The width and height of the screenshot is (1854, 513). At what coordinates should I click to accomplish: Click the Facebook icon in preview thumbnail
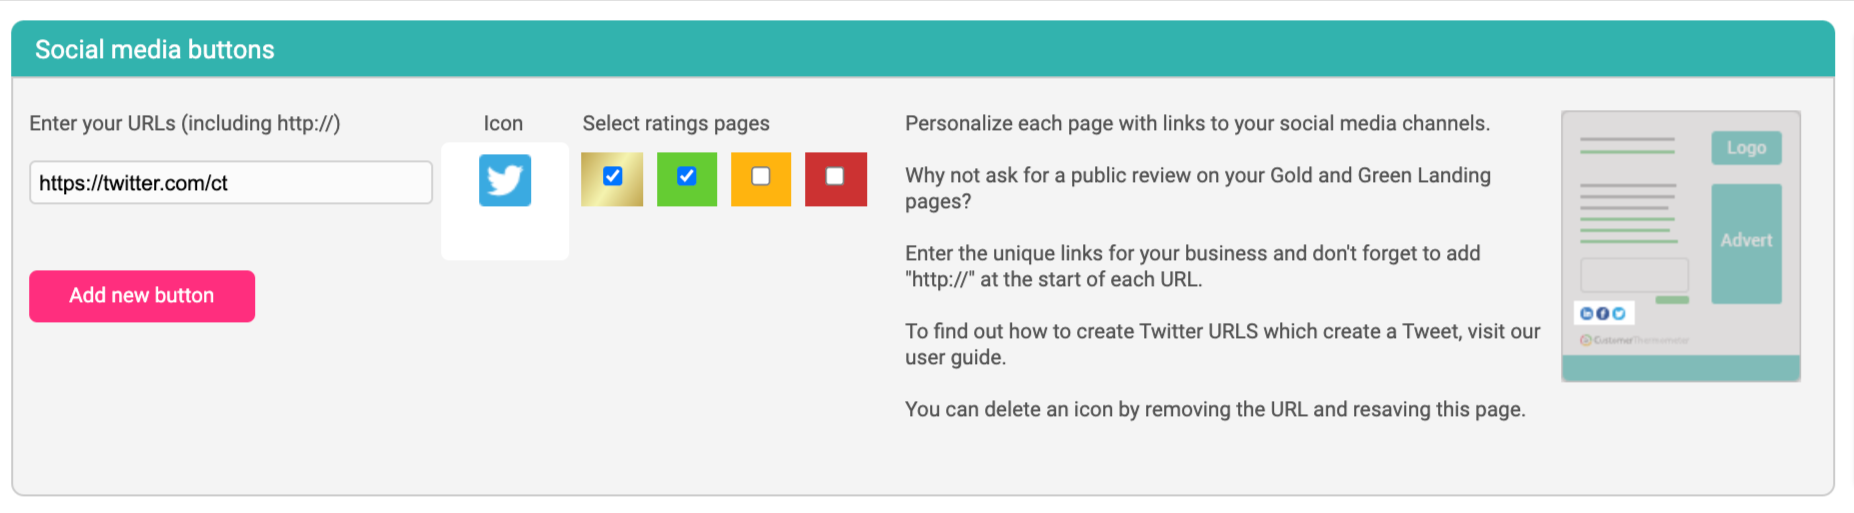(1602, 313)
